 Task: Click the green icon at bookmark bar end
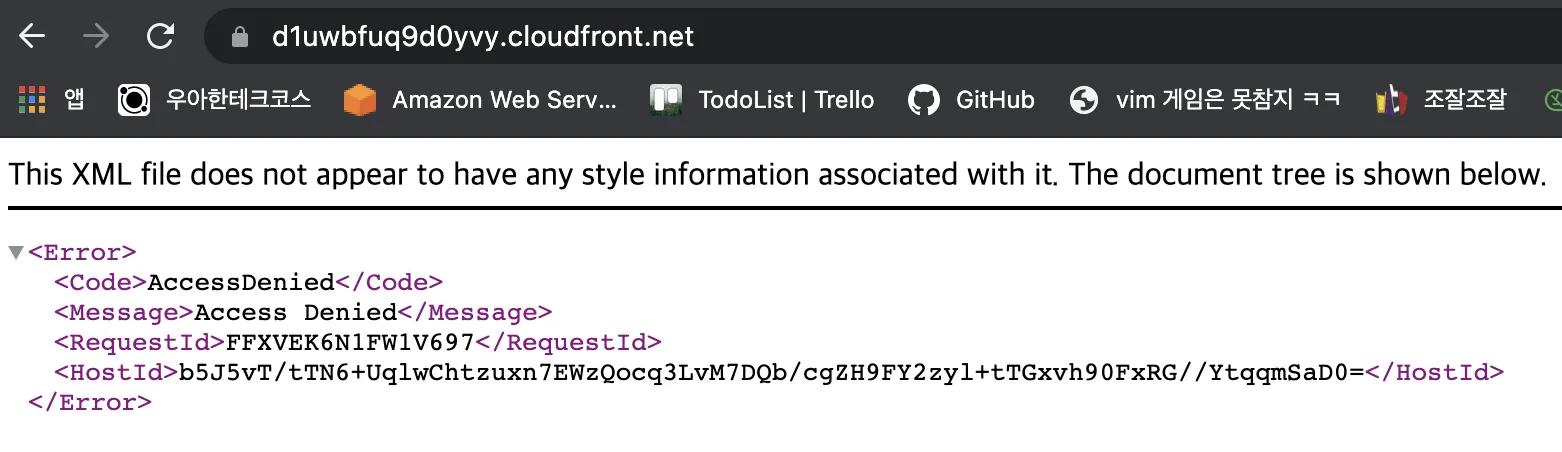pyautogui.click(x=1552, y=100)
